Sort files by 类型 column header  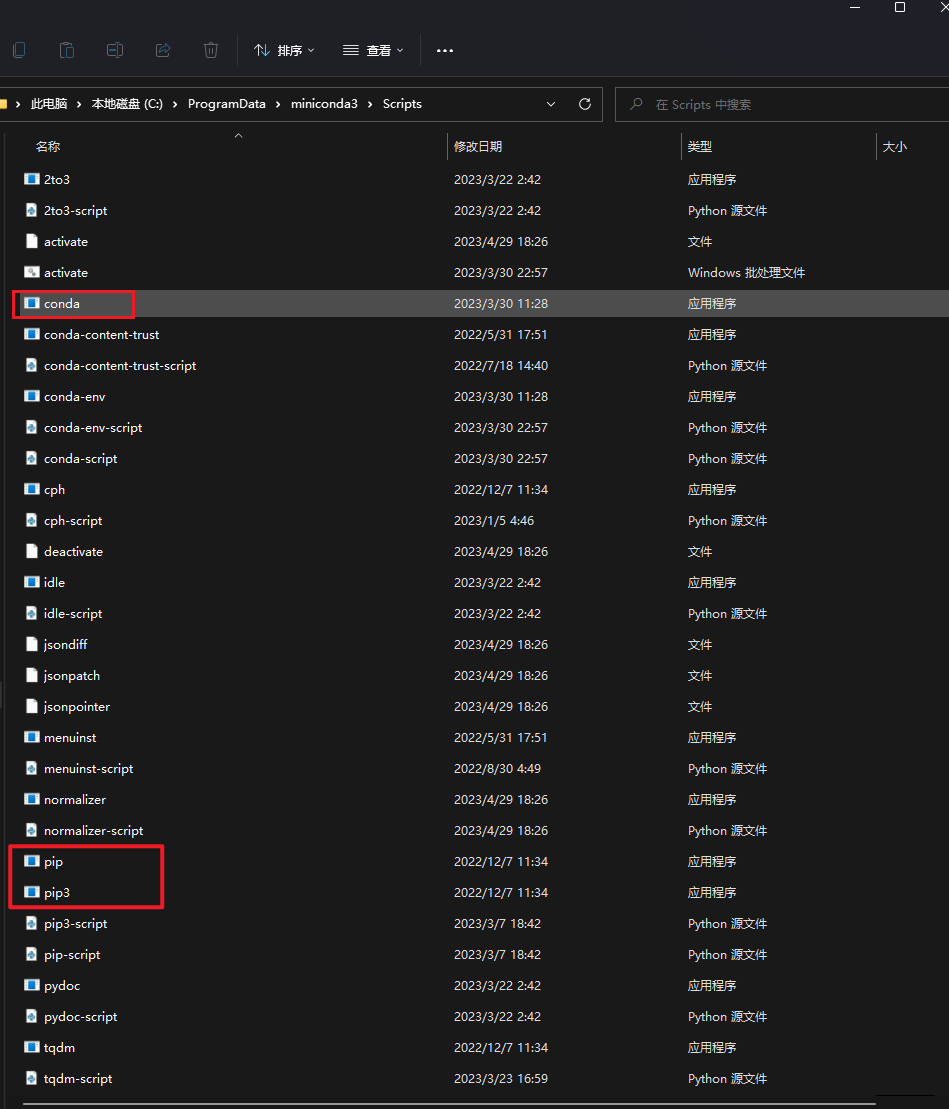coord(700,146)
